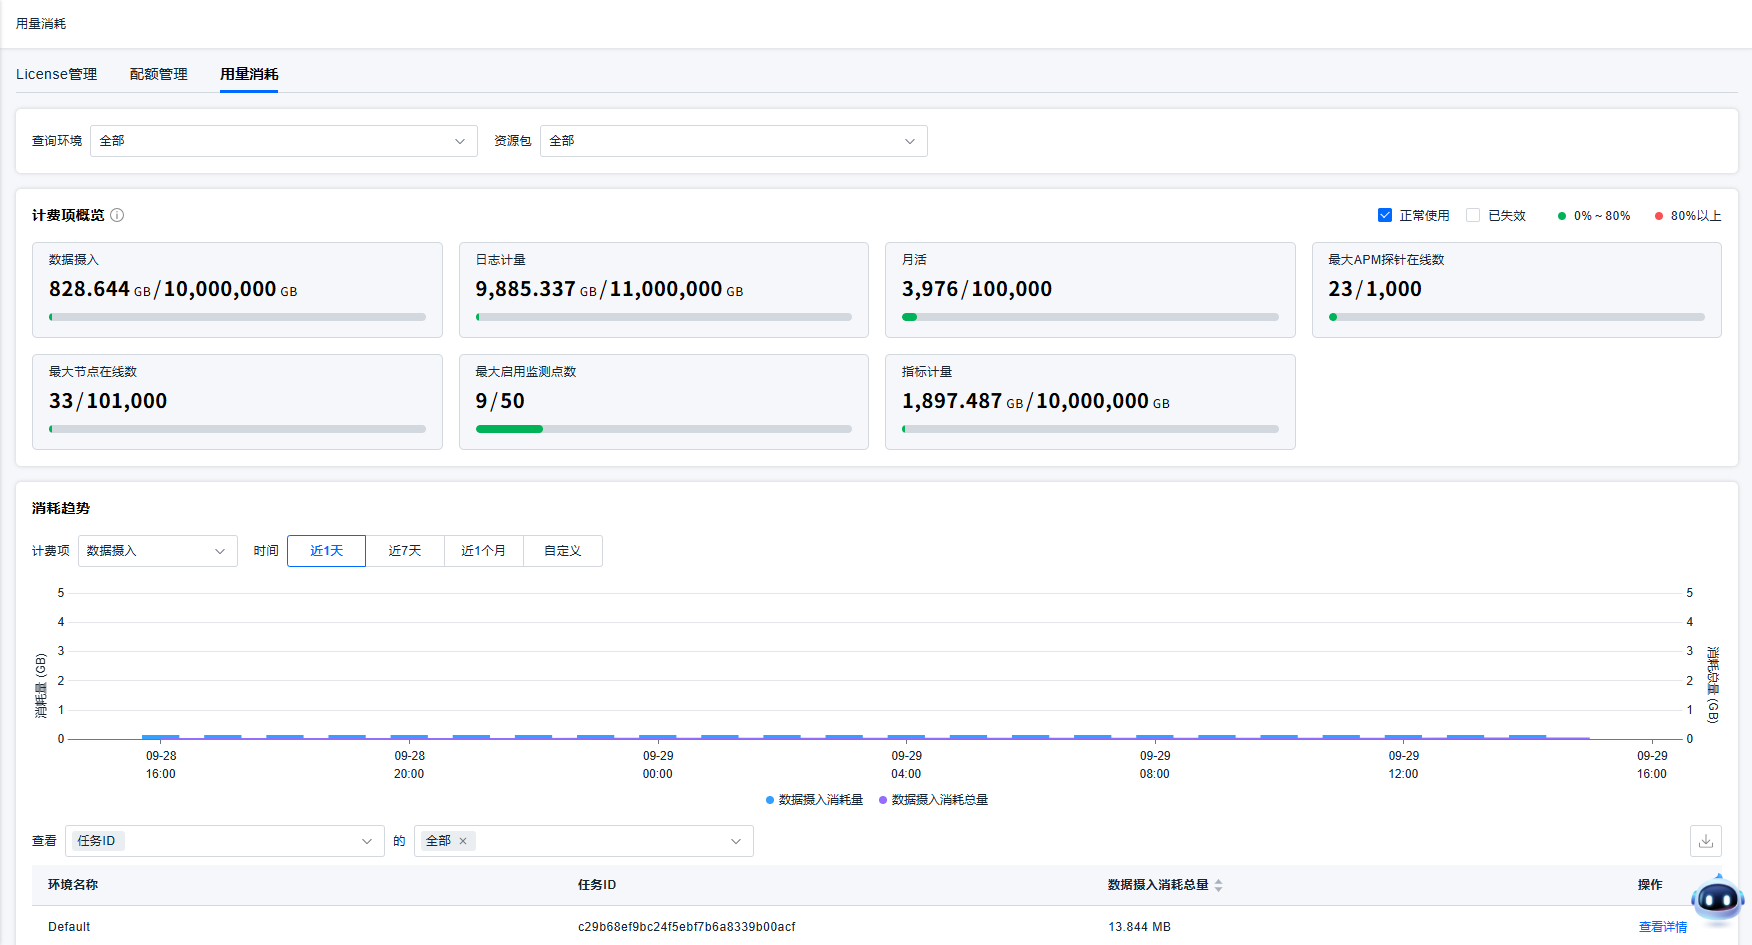The width and height of the screenshot is (1752, 945).
Task: Remove the 全部 tag with its x icon
Action: coord(463,841)
